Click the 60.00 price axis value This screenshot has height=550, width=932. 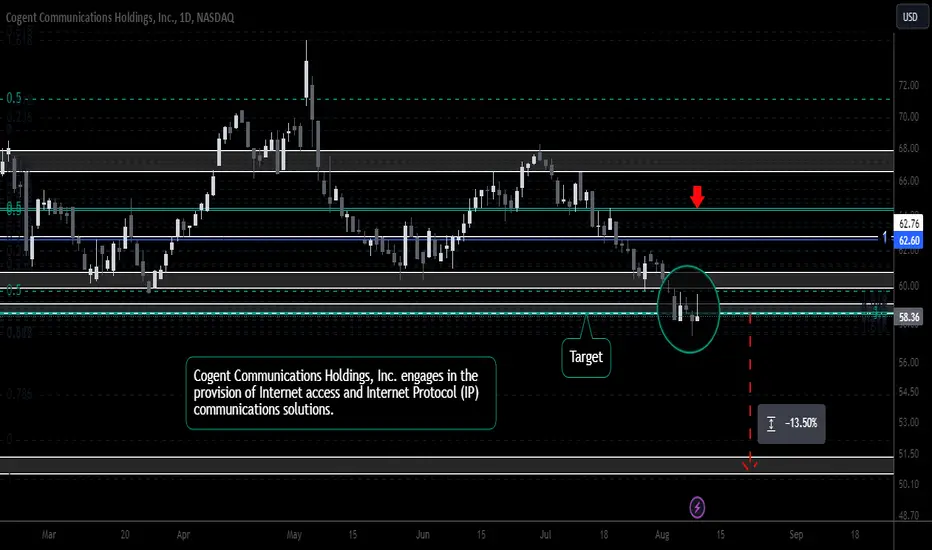tap(908, 285)
